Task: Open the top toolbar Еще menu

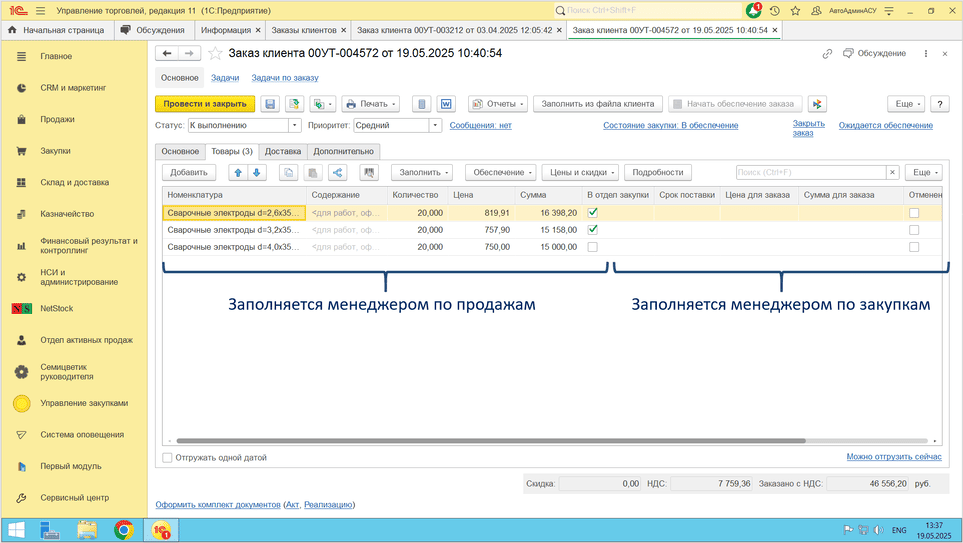Action: tap(906, 104)
